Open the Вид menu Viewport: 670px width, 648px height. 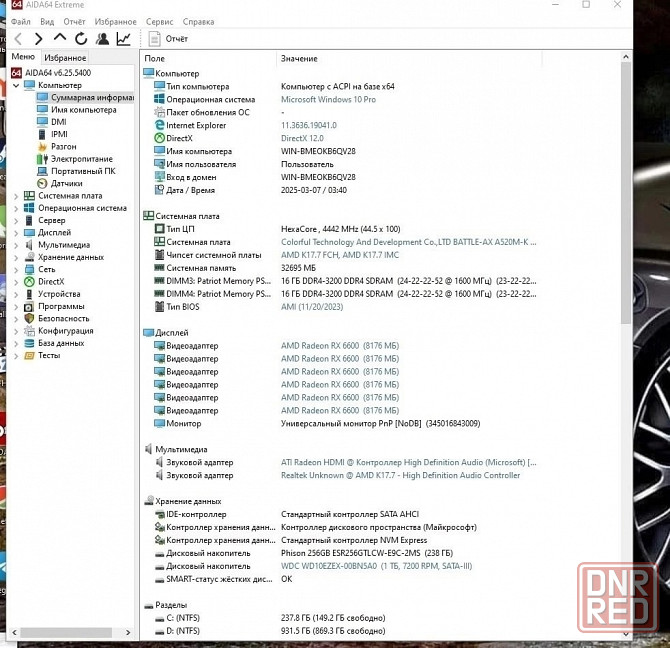pos(47,21)
